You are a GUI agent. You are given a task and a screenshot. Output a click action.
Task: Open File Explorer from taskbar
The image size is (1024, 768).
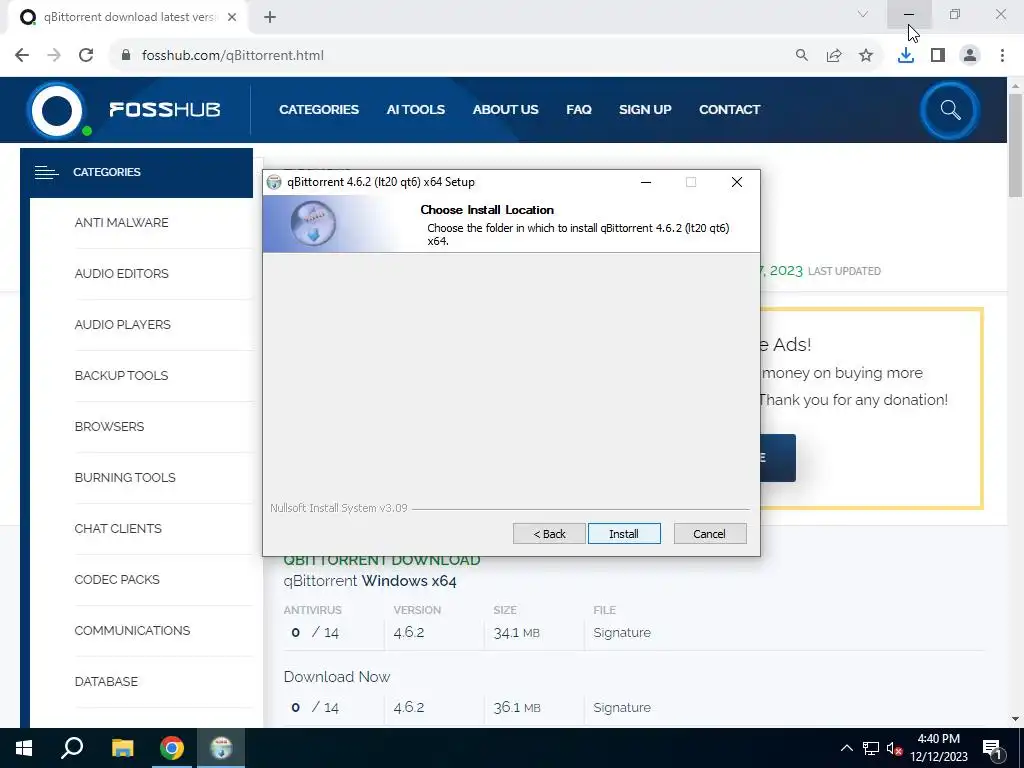(122, 748)
